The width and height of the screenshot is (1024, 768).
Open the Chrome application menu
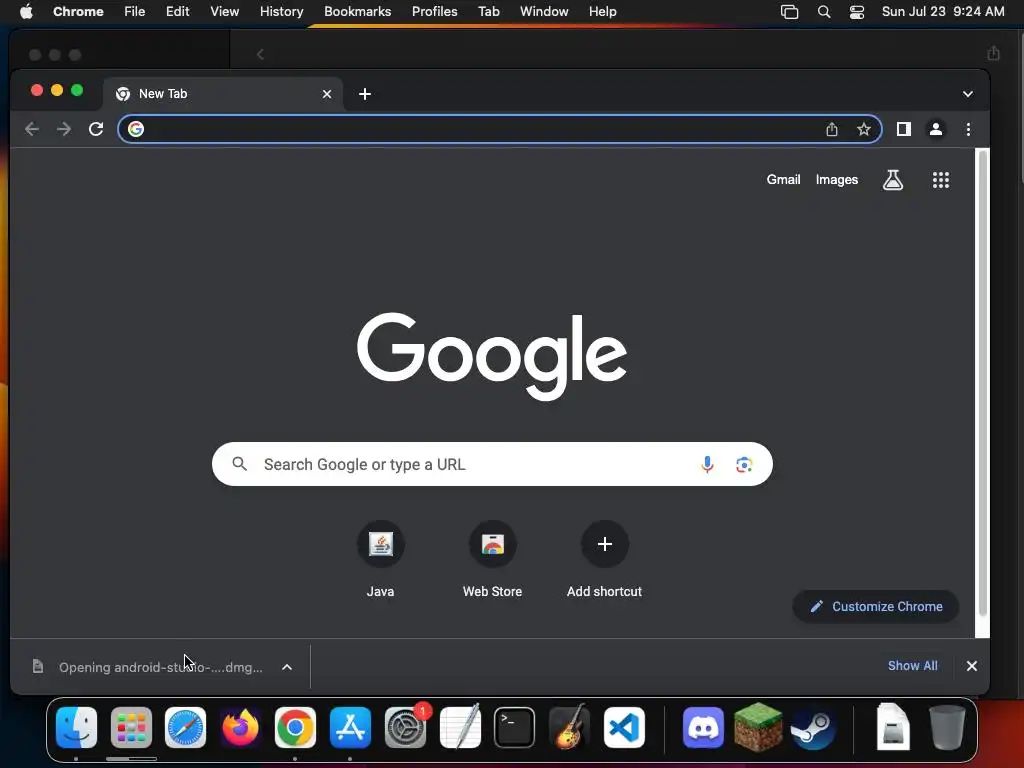(x=78, y=11)
